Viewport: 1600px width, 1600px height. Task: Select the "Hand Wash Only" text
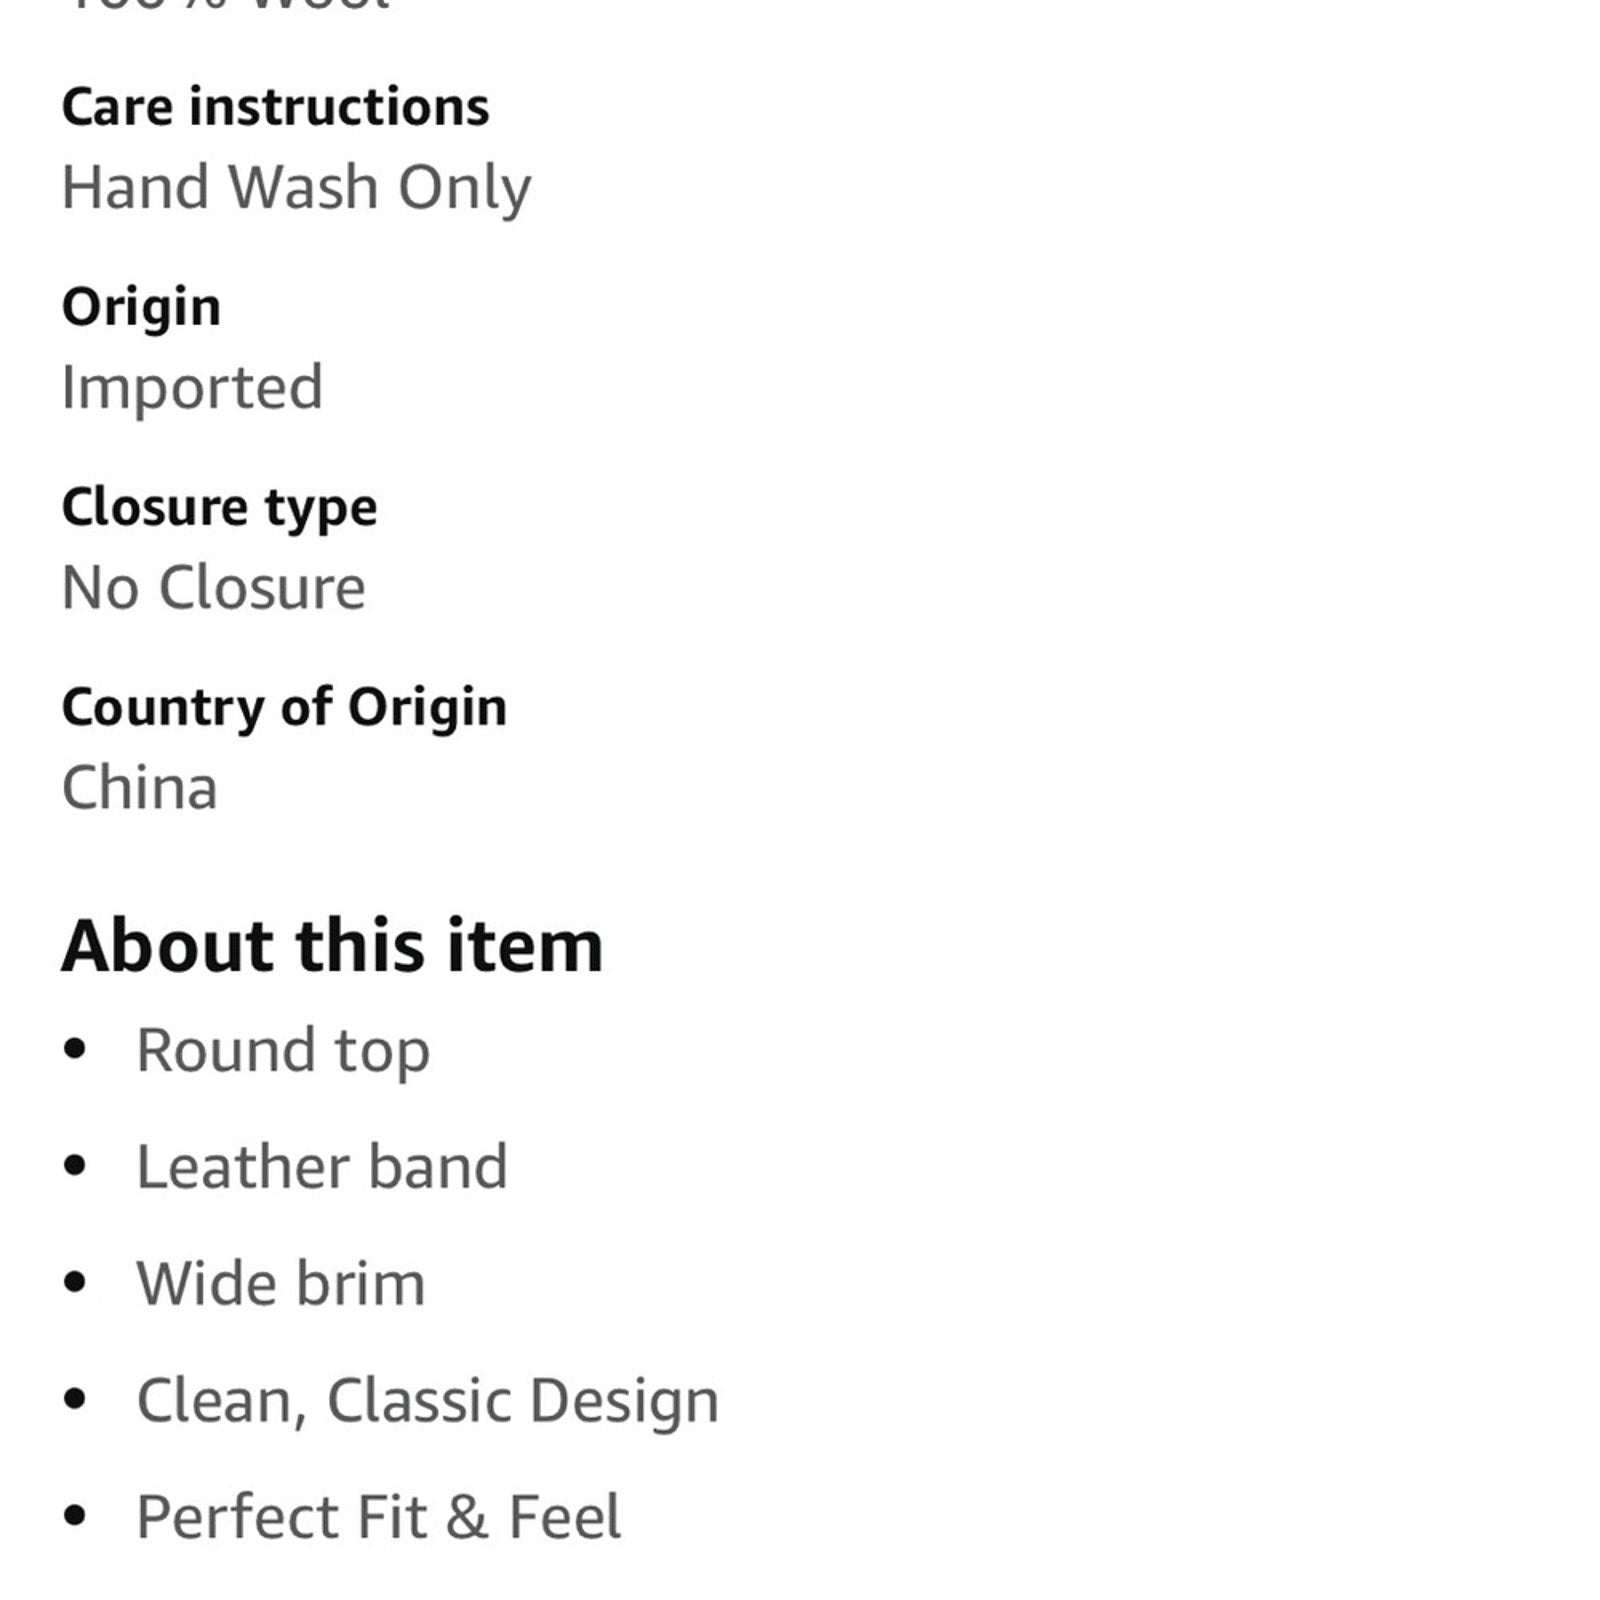[x=296, y=187]
